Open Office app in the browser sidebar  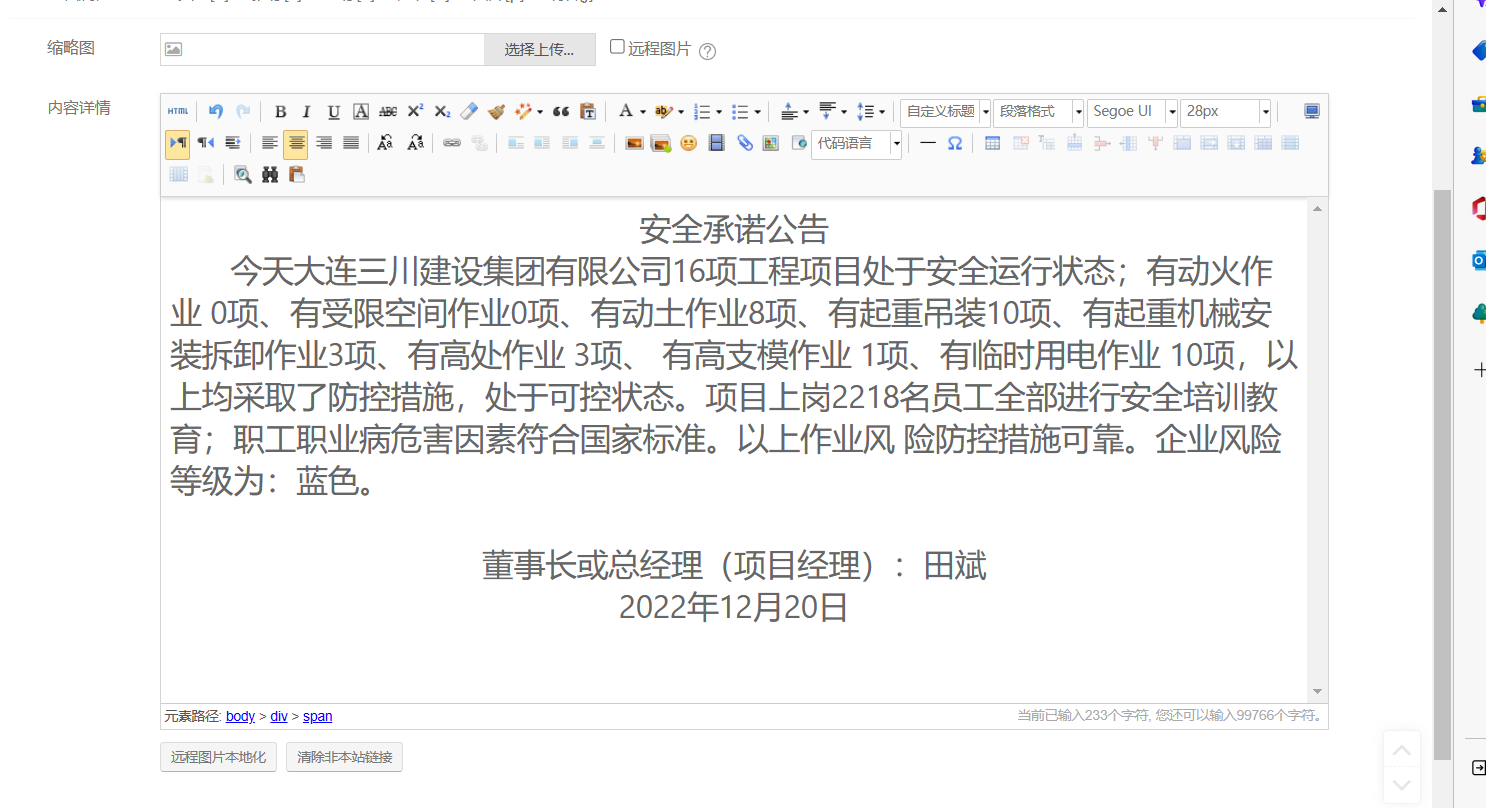pyautogui.click(x=1478, y=207)
